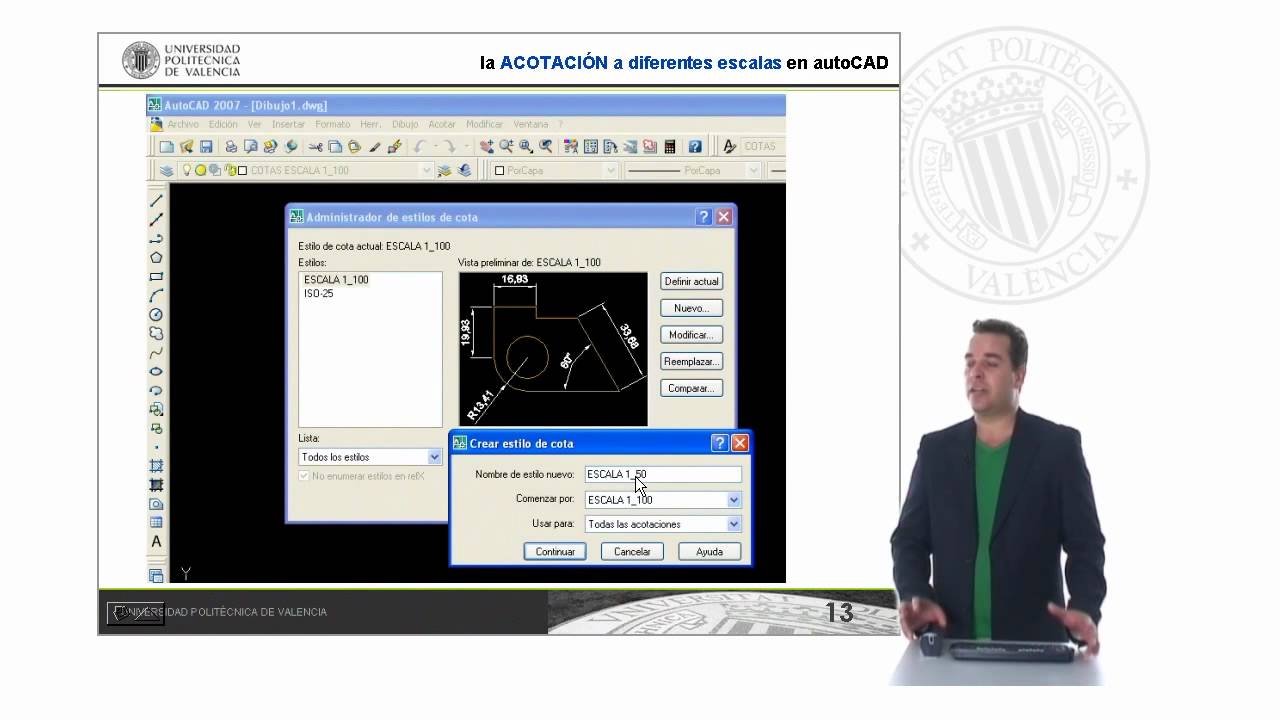Open the Edición menu

(x=223, y=124)
